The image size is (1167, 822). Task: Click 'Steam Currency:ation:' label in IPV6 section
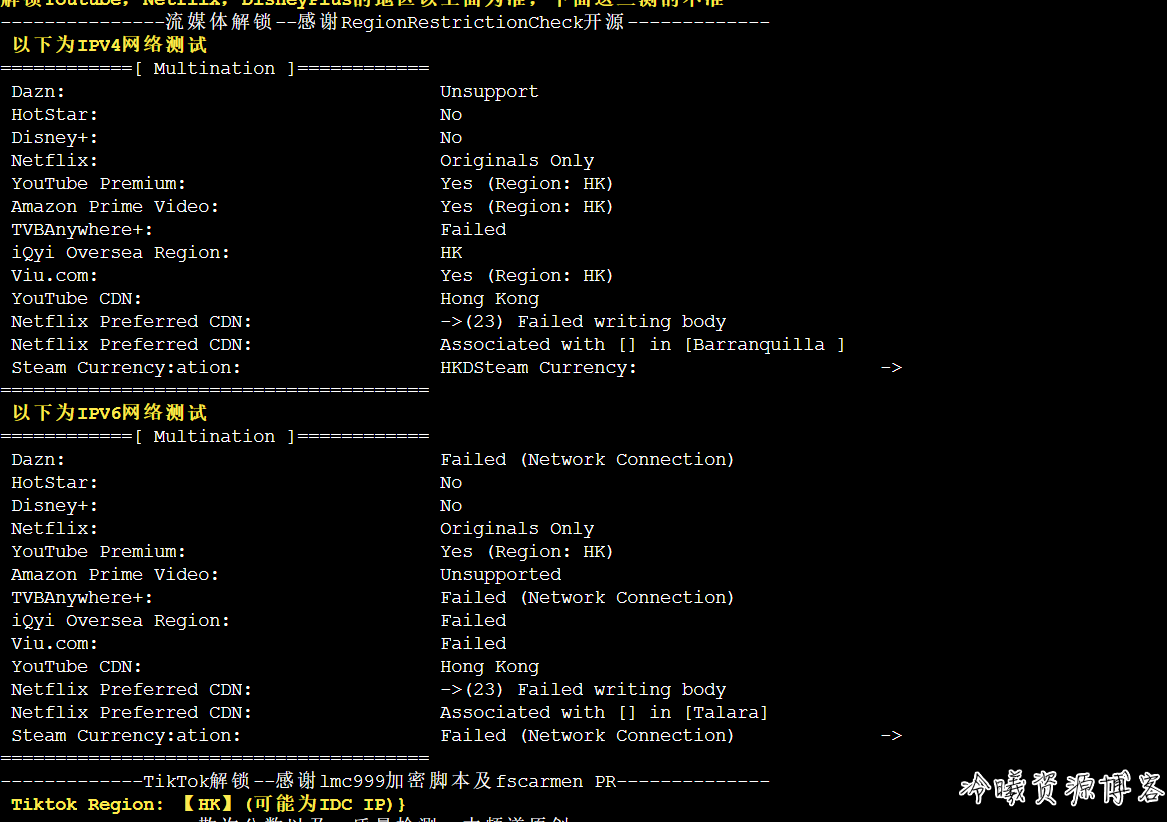[x=126, y=736]
